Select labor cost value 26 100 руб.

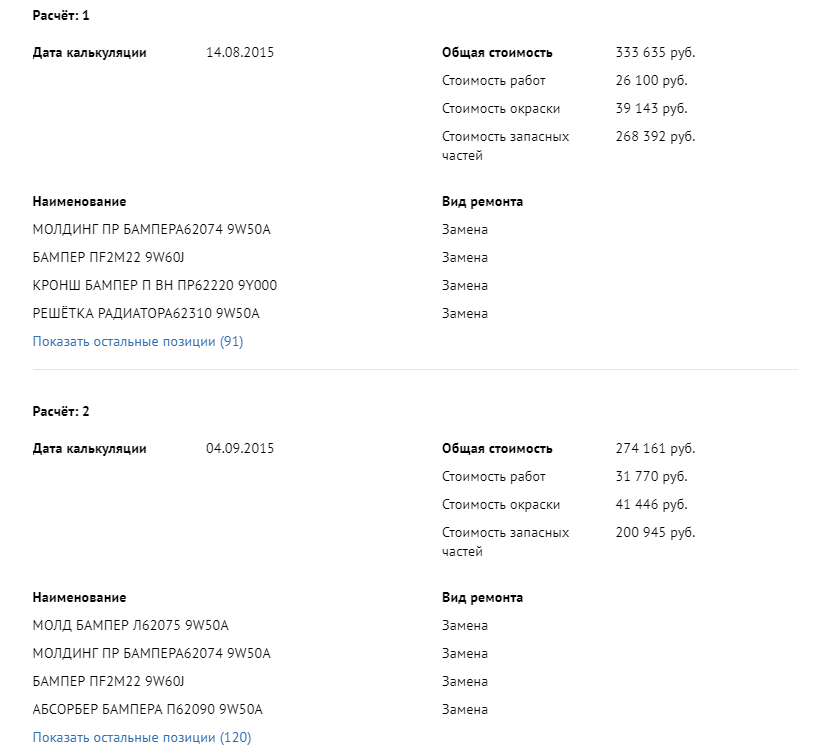coord(651,81)
